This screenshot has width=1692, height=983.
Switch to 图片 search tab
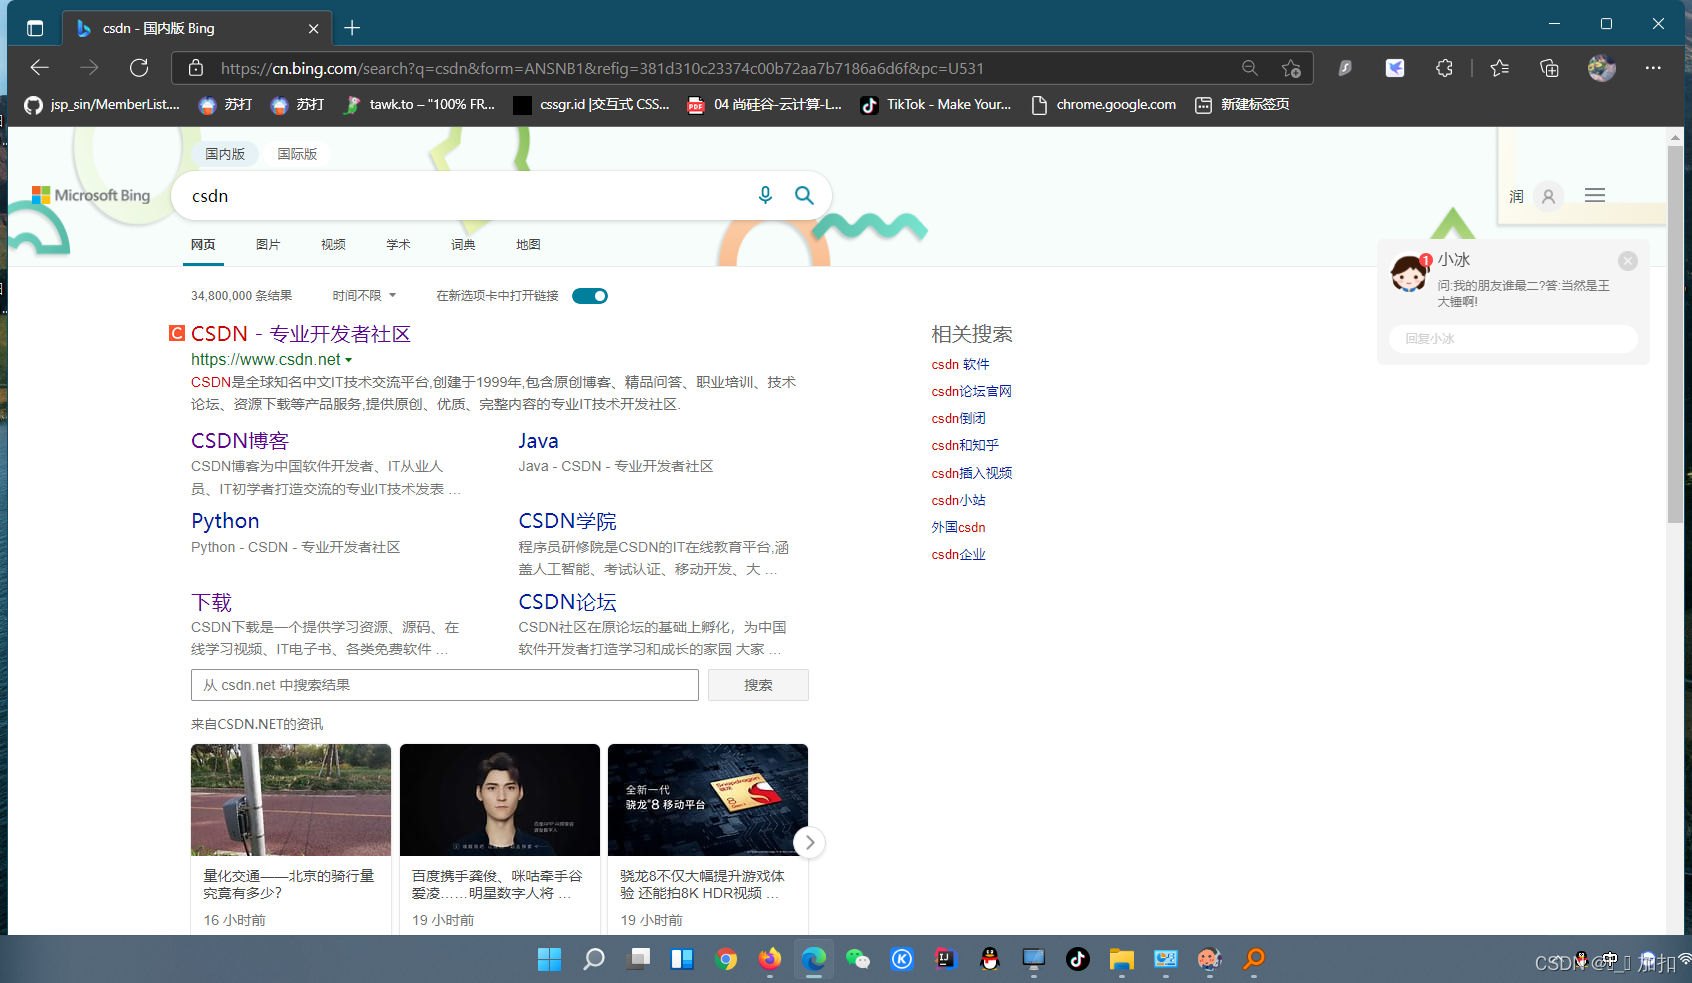pyautogui.click(x=268, y=245)
